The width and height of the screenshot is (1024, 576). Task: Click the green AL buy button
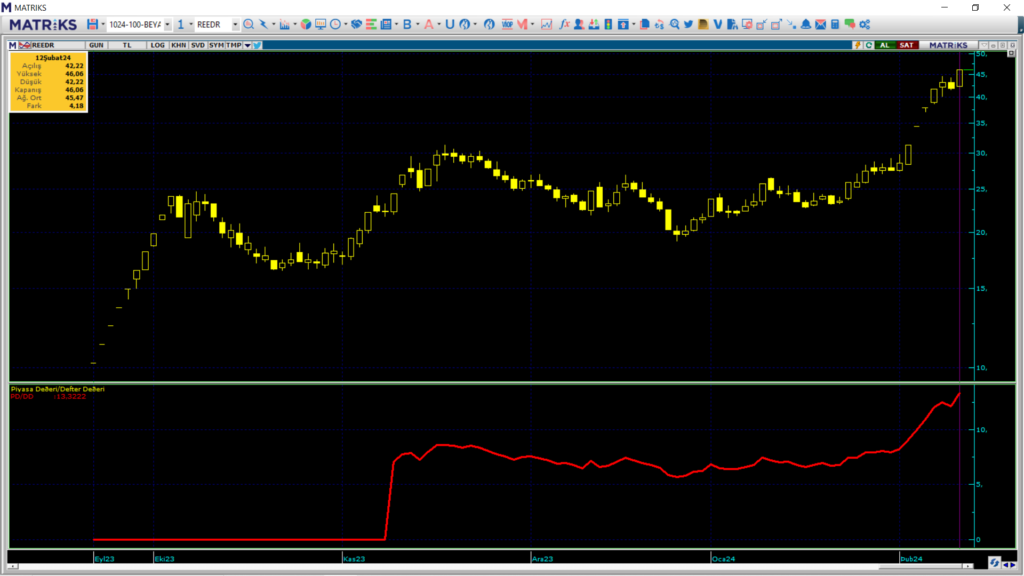coord(885,45)
